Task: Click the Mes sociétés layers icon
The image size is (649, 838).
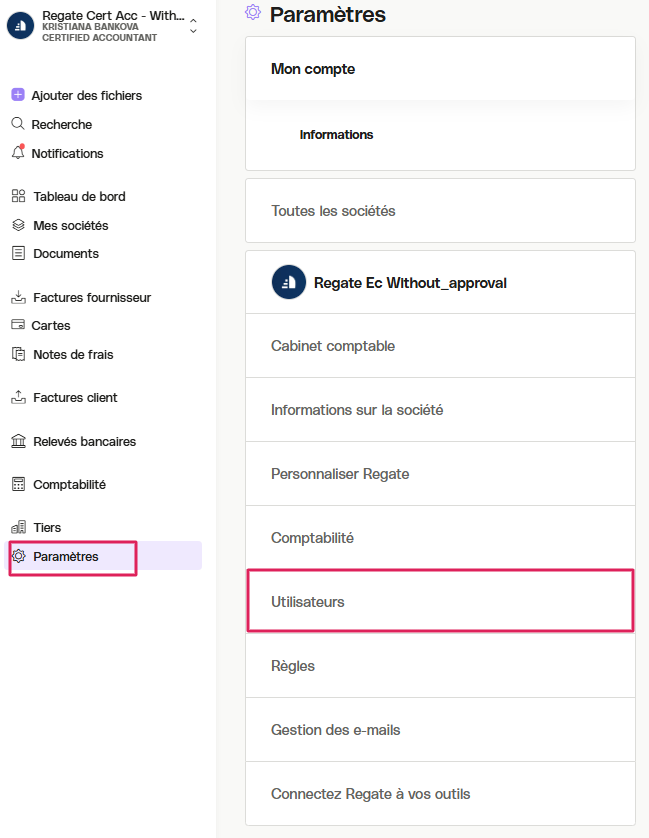Action: pos(18,225)
